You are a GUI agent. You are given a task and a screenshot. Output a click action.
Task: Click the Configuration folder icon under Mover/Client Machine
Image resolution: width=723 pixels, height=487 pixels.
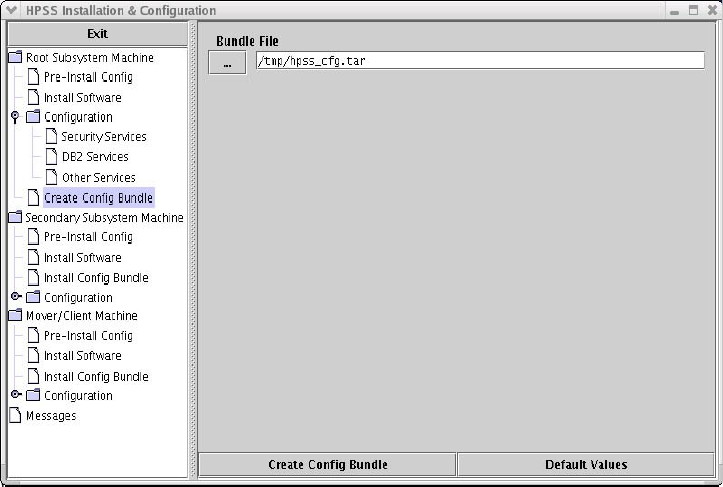pos(33,395)
